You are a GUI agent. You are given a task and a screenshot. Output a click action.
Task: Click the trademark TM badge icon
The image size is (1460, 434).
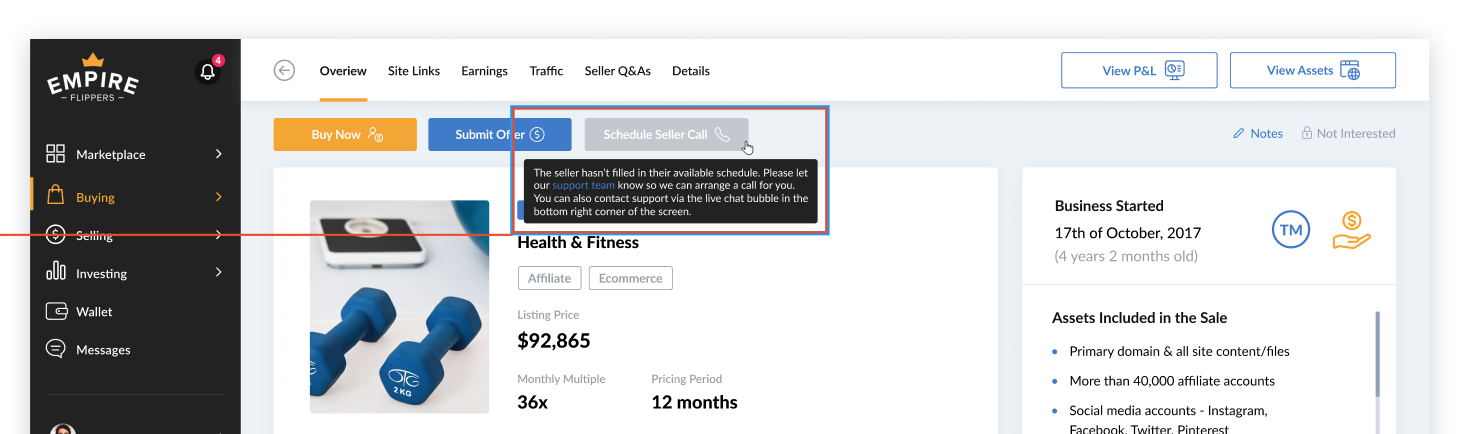1291,230
